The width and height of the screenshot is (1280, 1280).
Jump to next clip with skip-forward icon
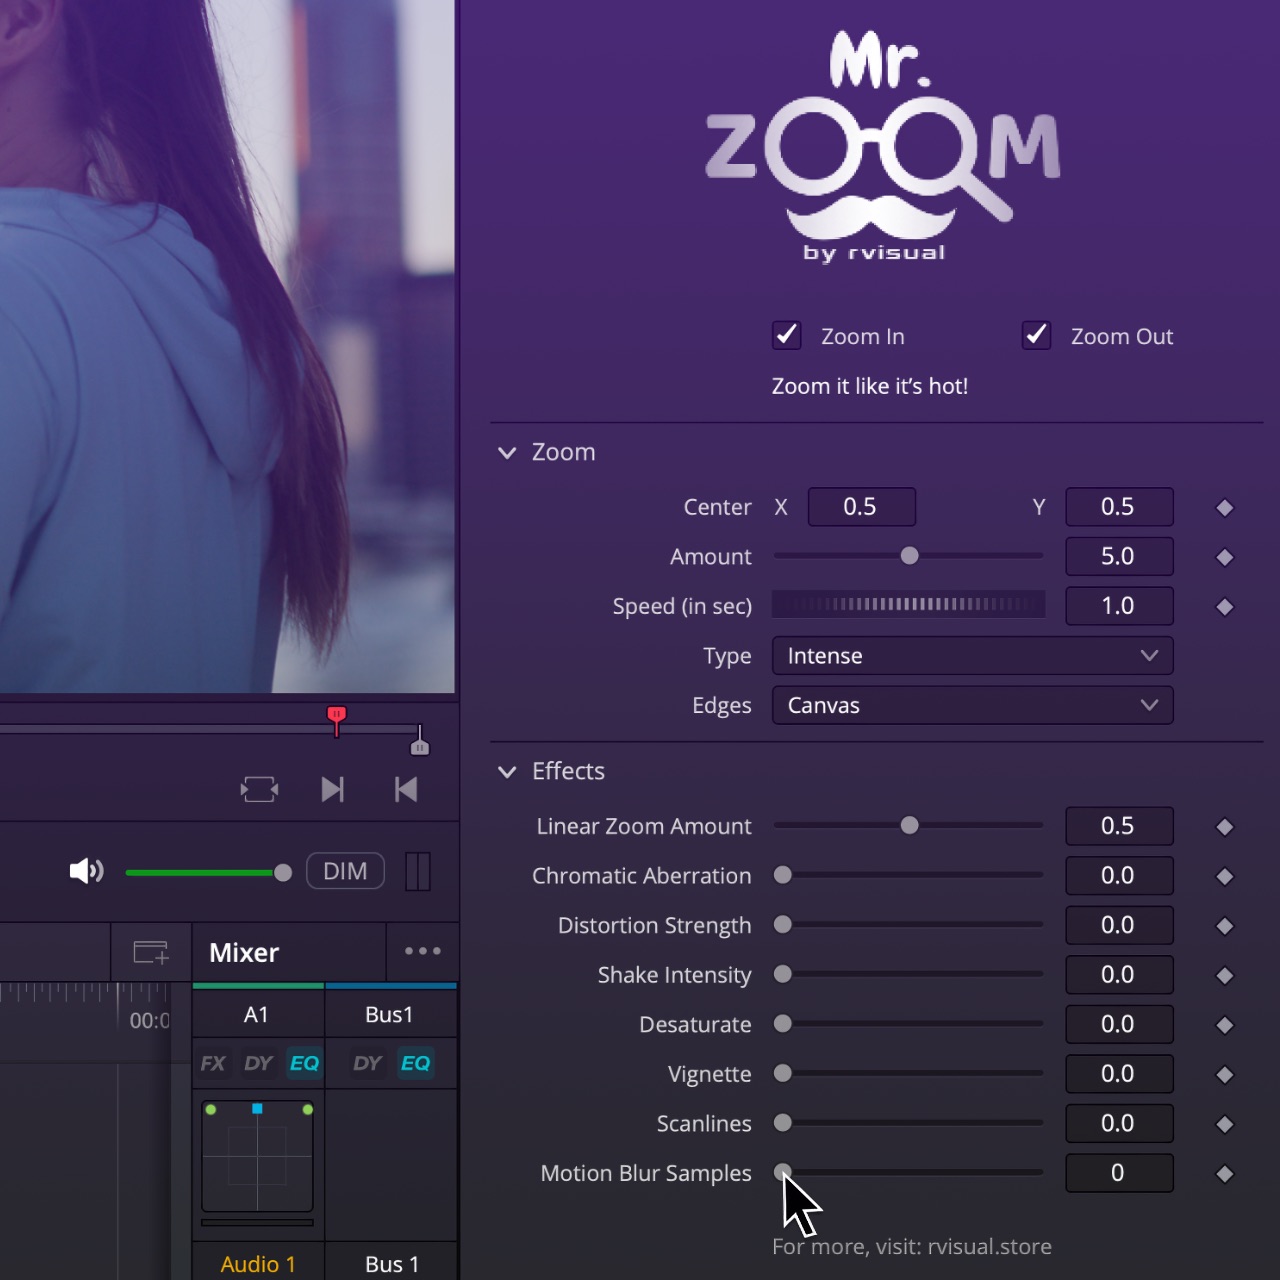pyautogui.click(x=333, y=790)
